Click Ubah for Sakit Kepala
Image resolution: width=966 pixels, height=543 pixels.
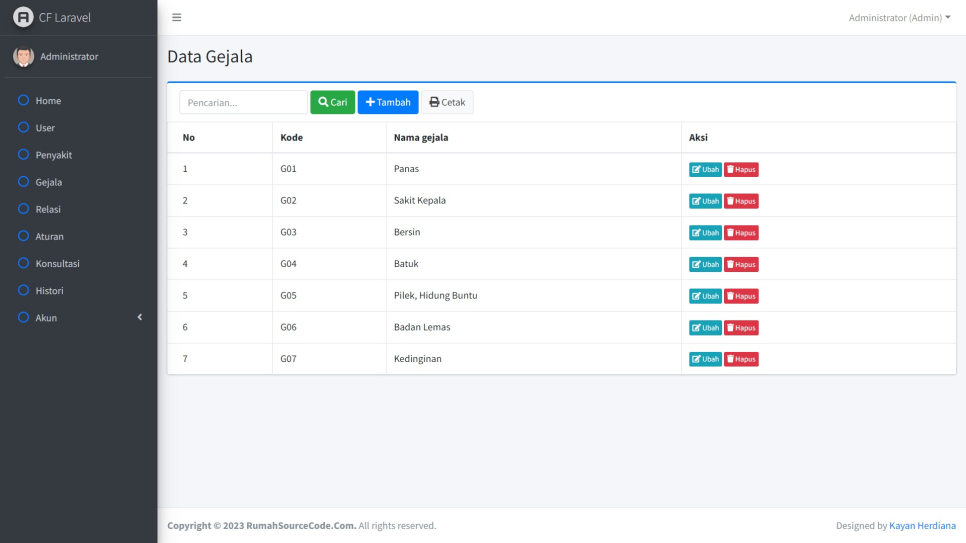click(705, 201)
